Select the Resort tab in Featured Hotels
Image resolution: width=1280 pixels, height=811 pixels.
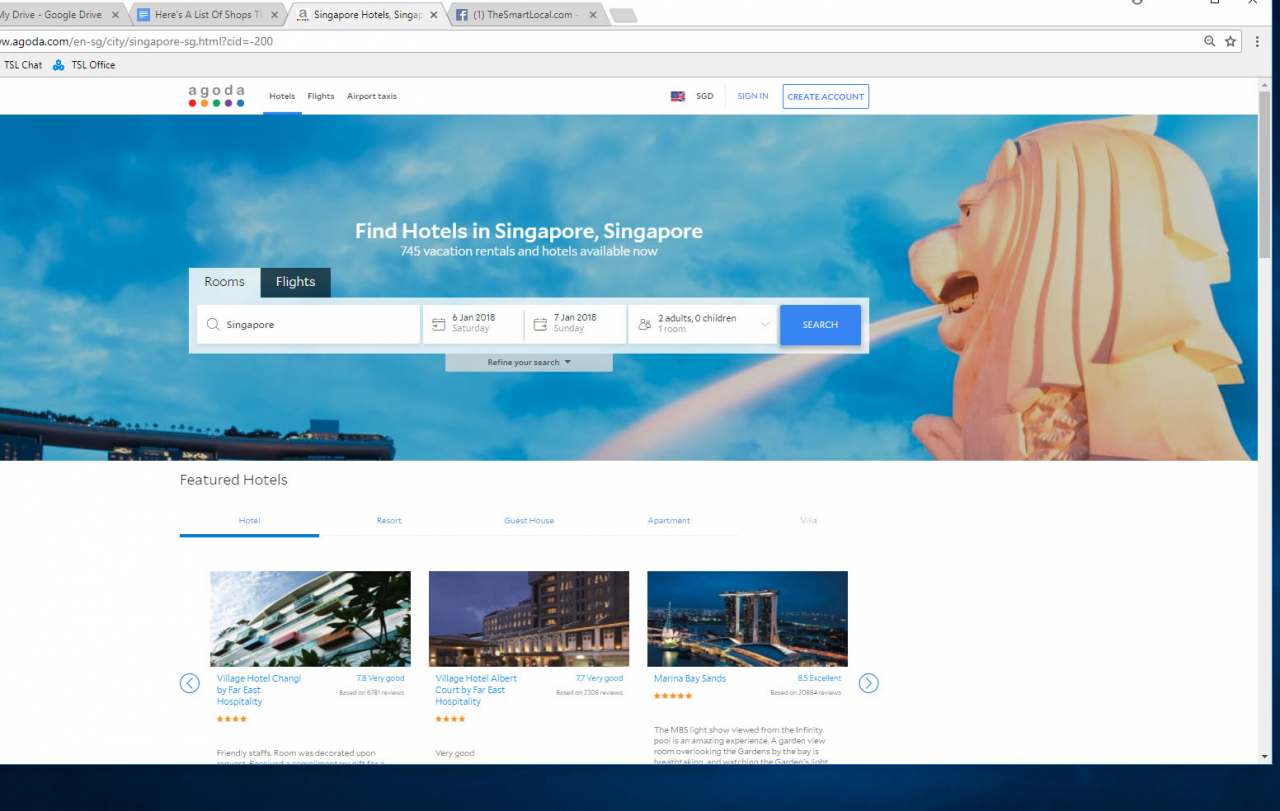tap(389, 521)
